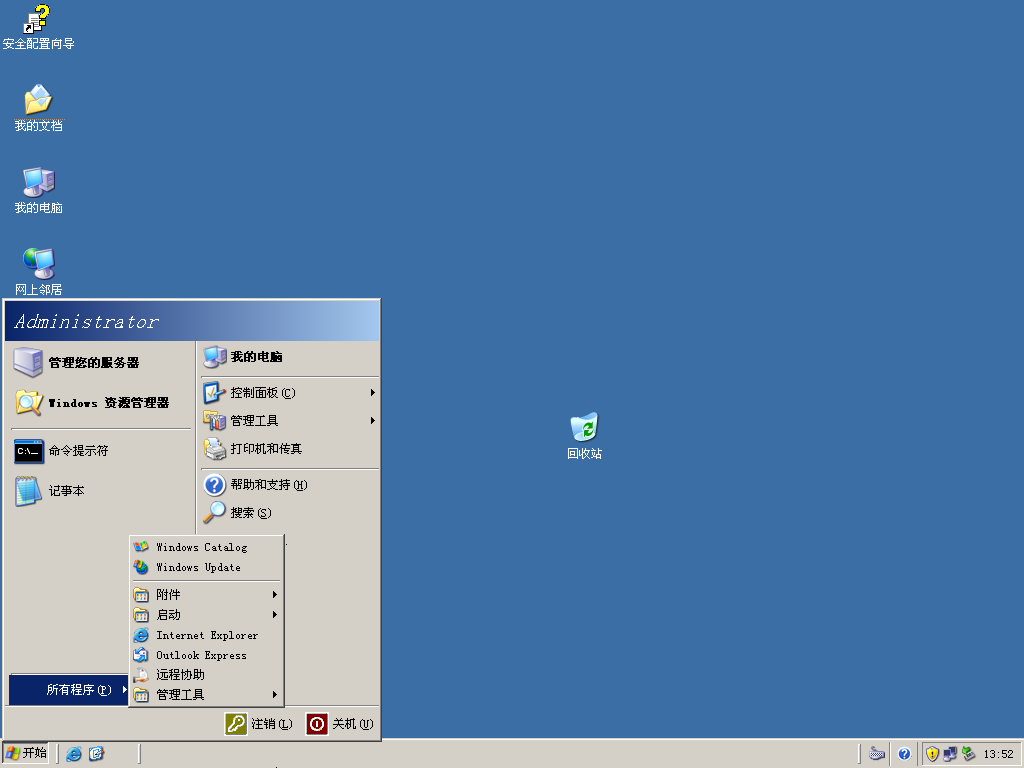Image resolution: width=1024 pixels, height=768 pixels.
Task: Open the 附件 programs folder
Action: point(206,594)
